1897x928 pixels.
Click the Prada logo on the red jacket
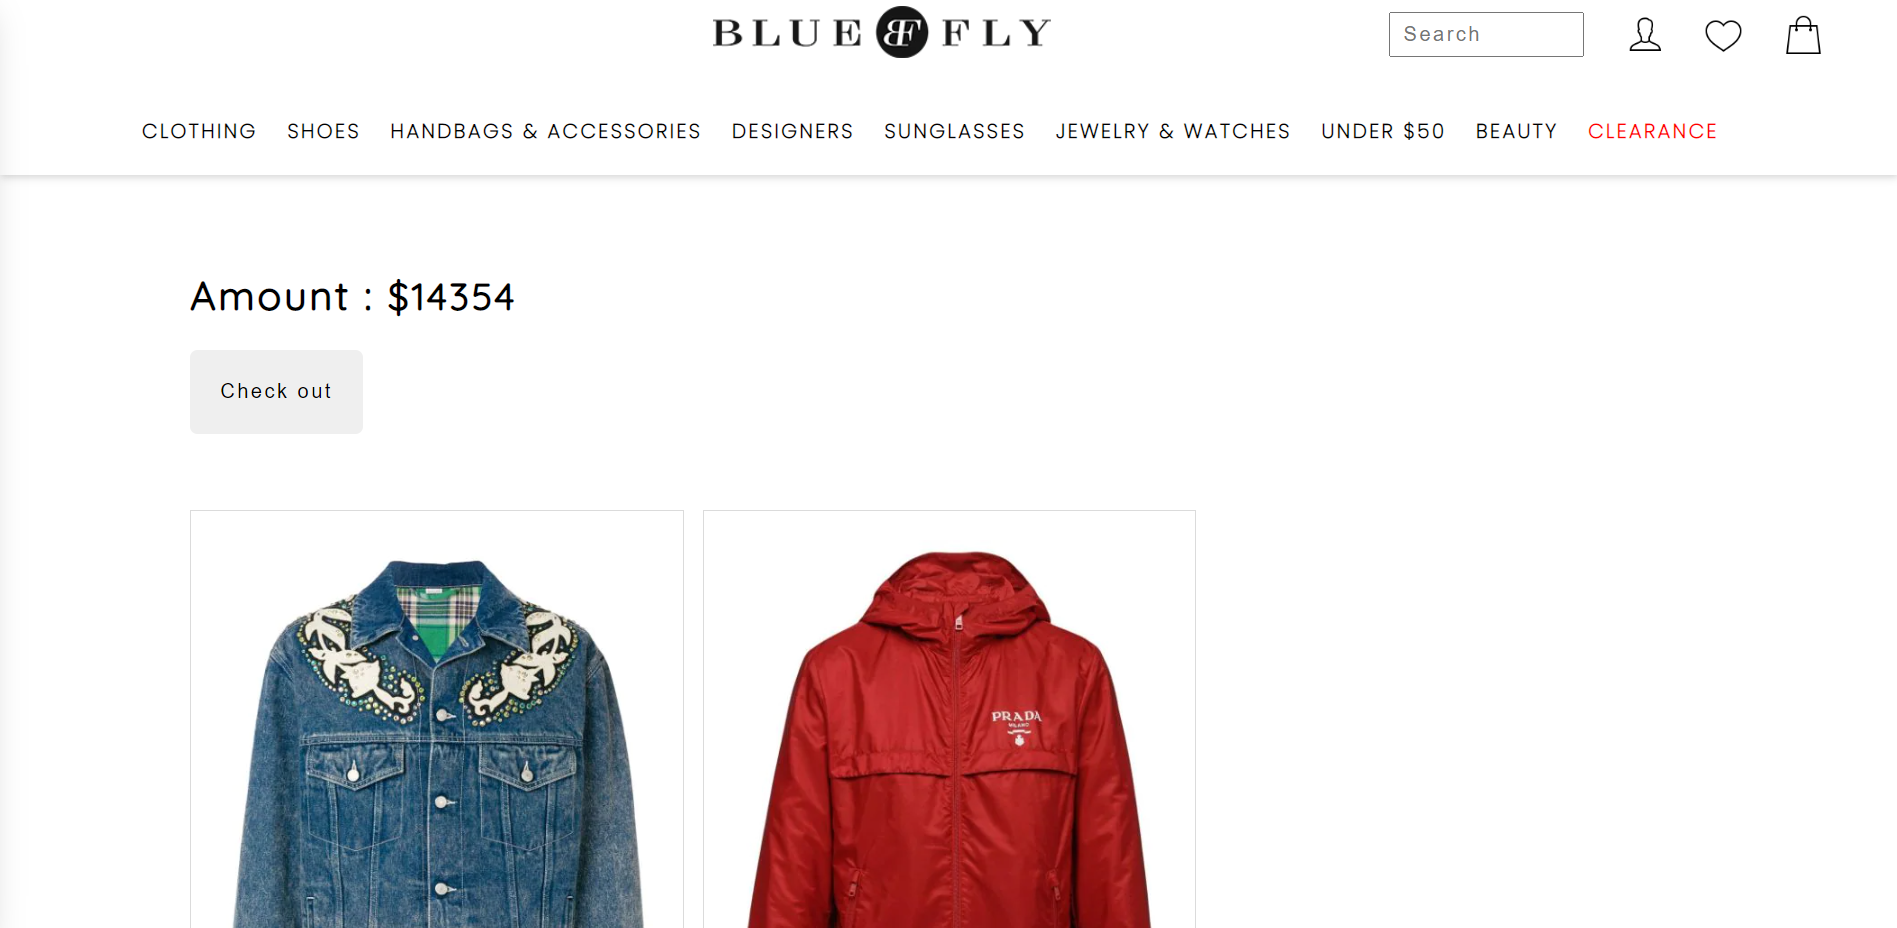coord(1017,727)
